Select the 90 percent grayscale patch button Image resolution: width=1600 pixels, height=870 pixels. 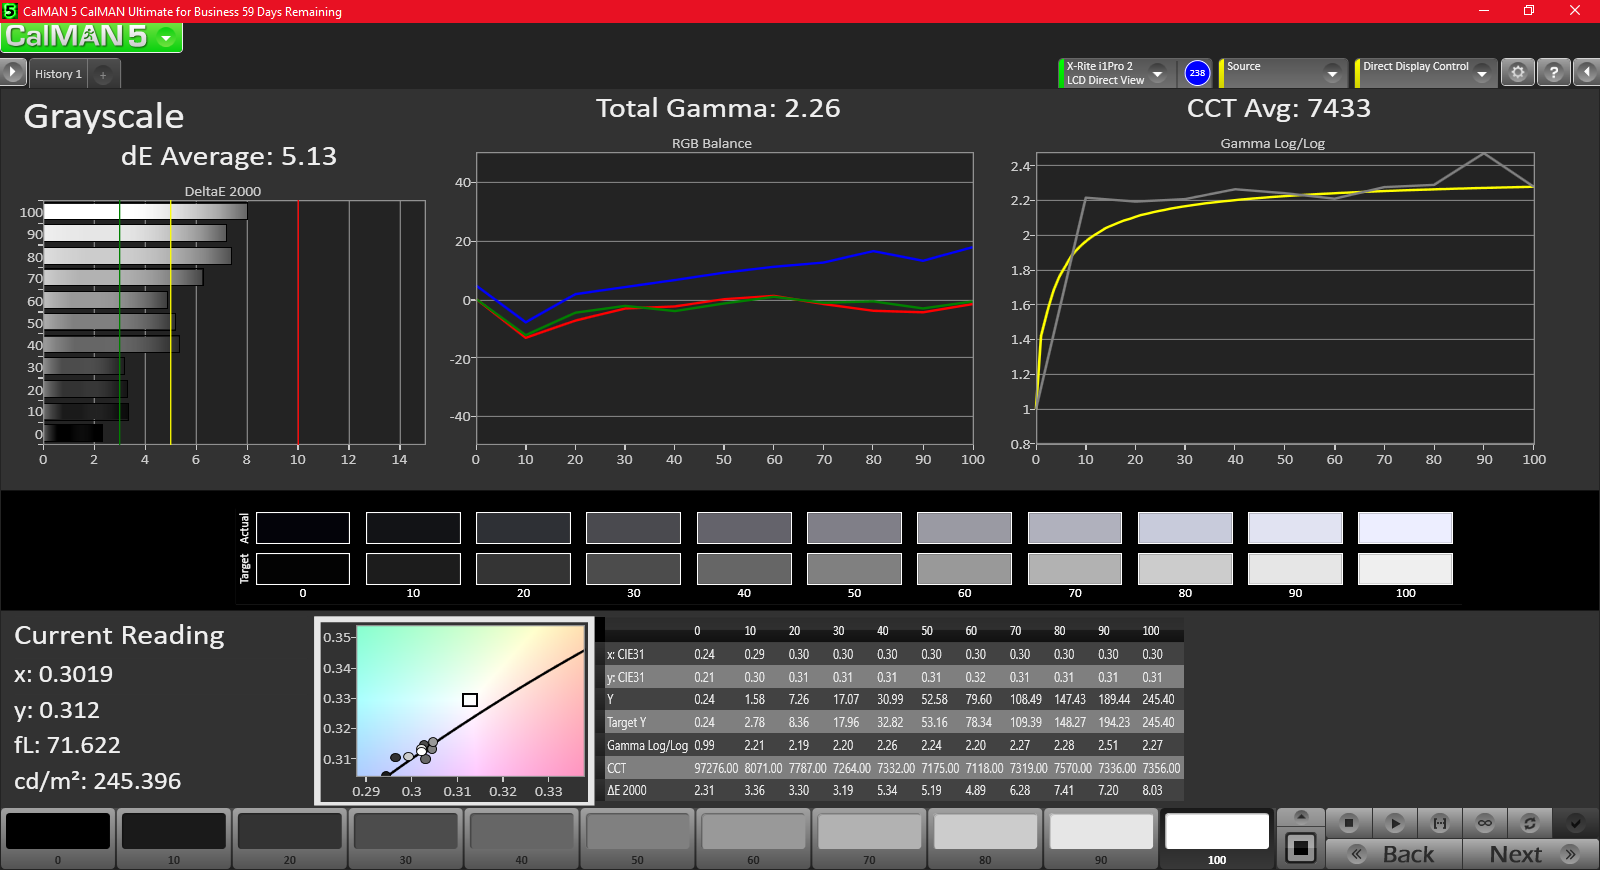(x=1102, y=838)
